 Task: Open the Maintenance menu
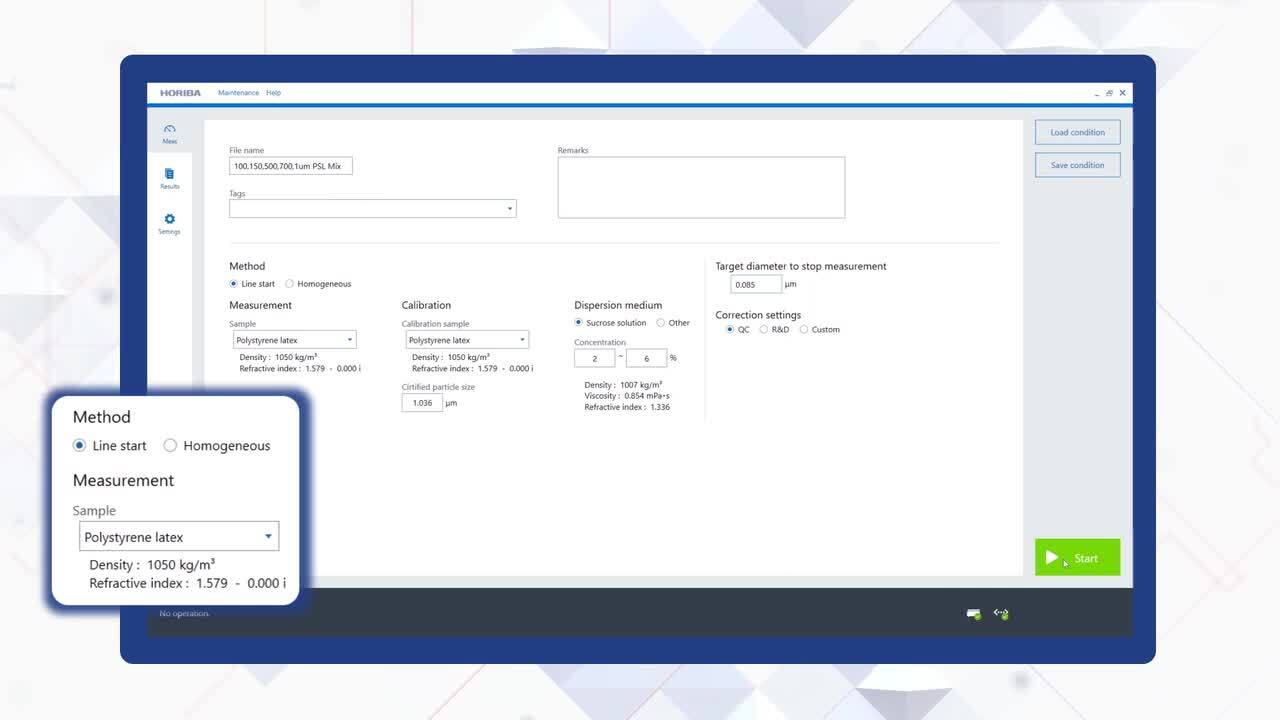[238, 93]
